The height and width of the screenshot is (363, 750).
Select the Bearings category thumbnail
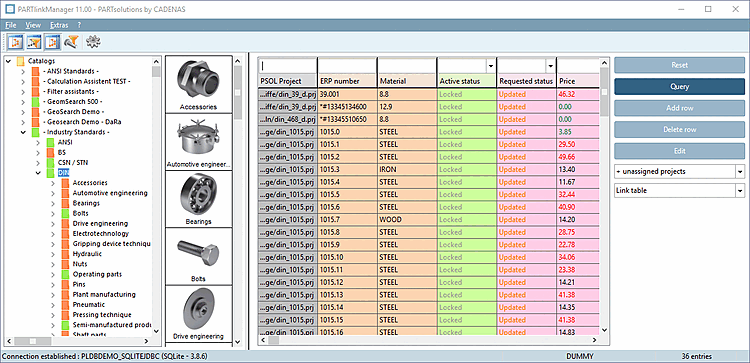click(x=199, y=199)
